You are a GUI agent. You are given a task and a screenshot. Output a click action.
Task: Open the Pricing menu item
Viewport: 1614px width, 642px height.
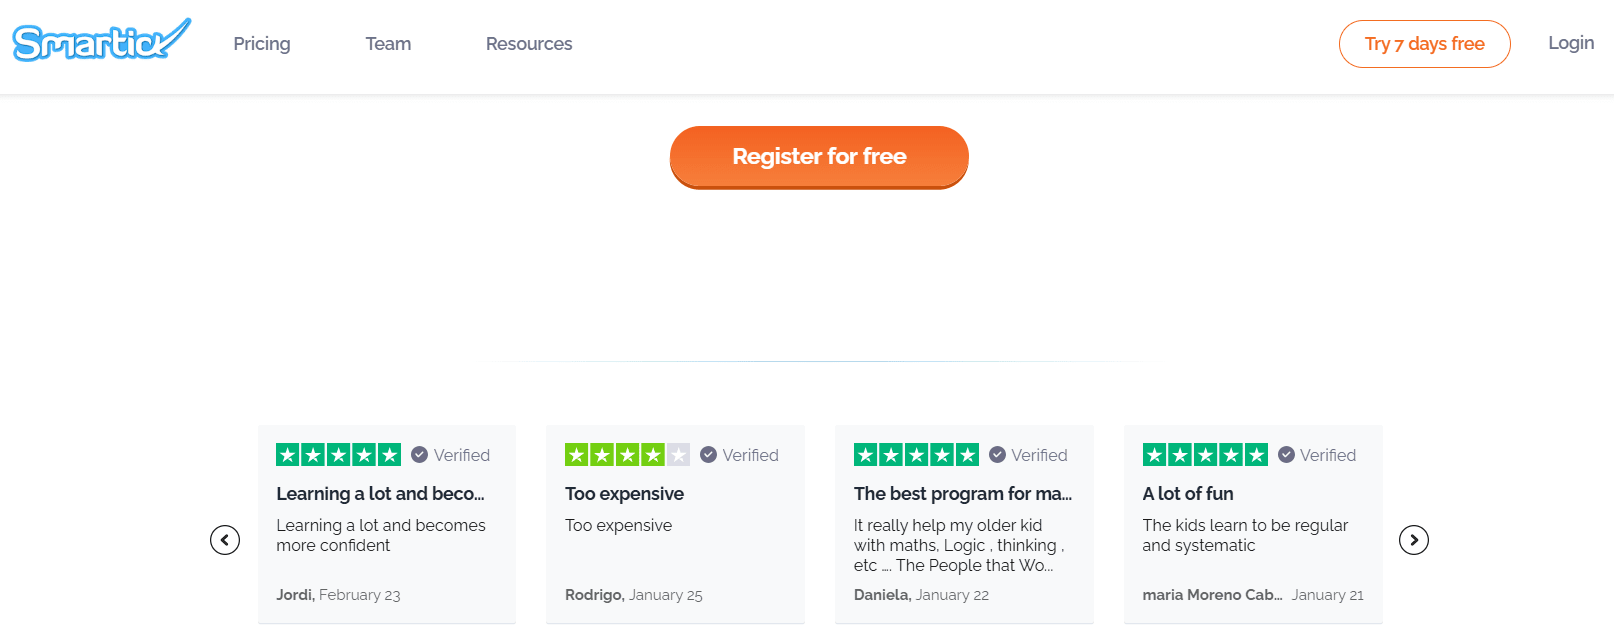(262, 44)
